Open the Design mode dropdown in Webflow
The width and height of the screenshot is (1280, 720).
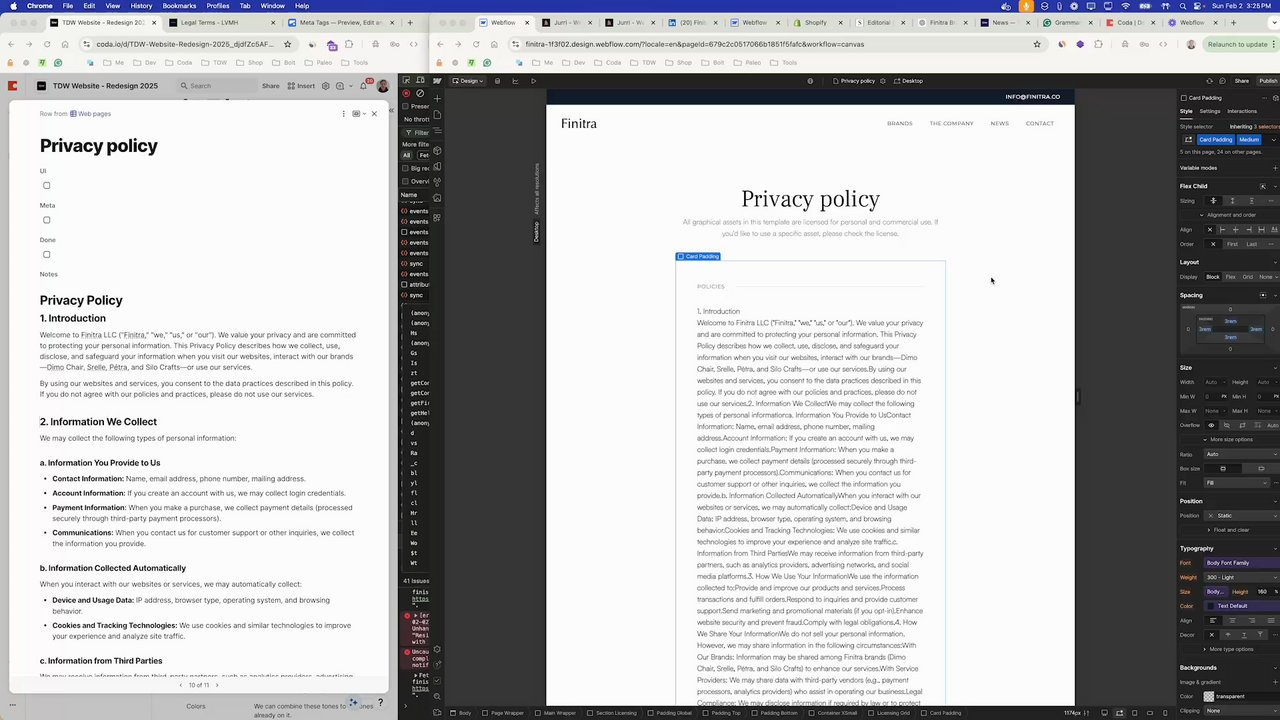coord(468,81)
